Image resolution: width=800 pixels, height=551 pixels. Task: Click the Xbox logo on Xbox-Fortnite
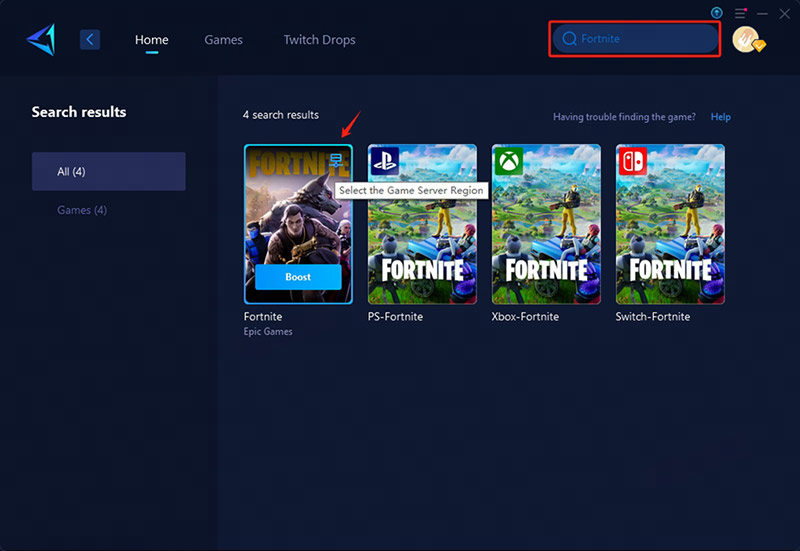pos(508,161)
